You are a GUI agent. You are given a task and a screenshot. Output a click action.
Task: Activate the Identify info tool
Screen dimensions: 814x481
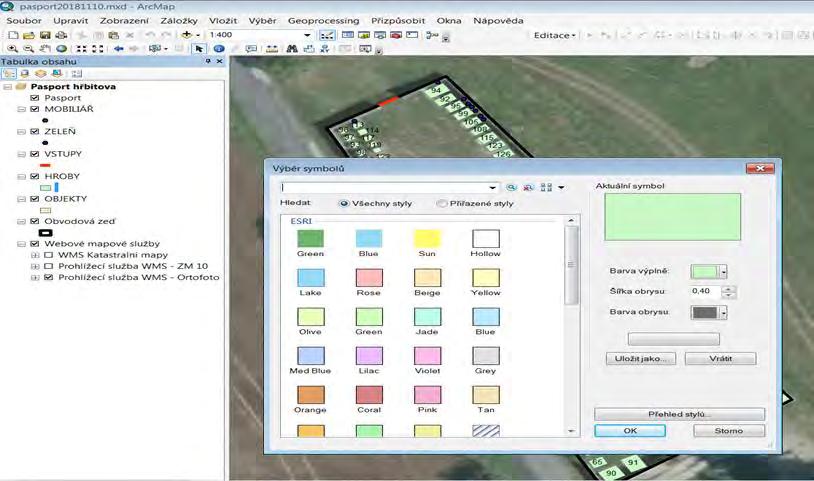tap(219, 49)
